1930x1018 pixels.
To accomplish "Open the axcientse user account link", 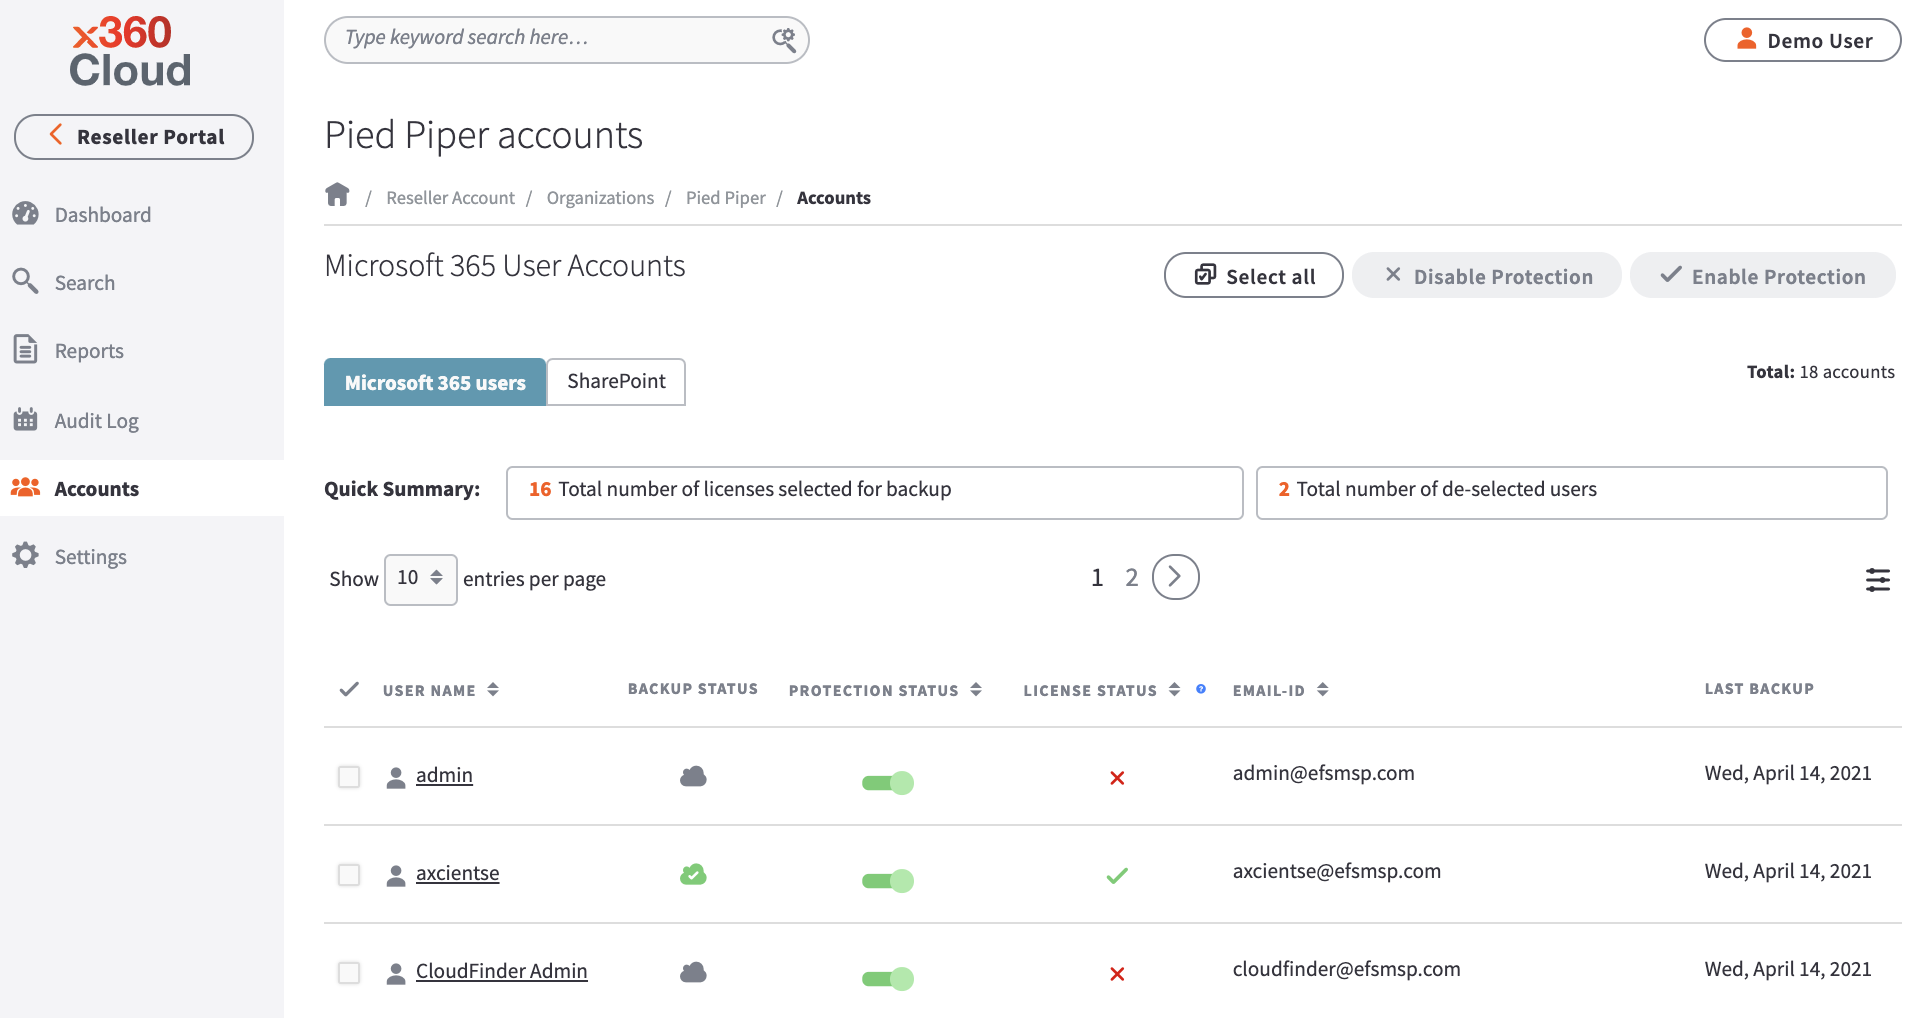I will click(457, 872).
